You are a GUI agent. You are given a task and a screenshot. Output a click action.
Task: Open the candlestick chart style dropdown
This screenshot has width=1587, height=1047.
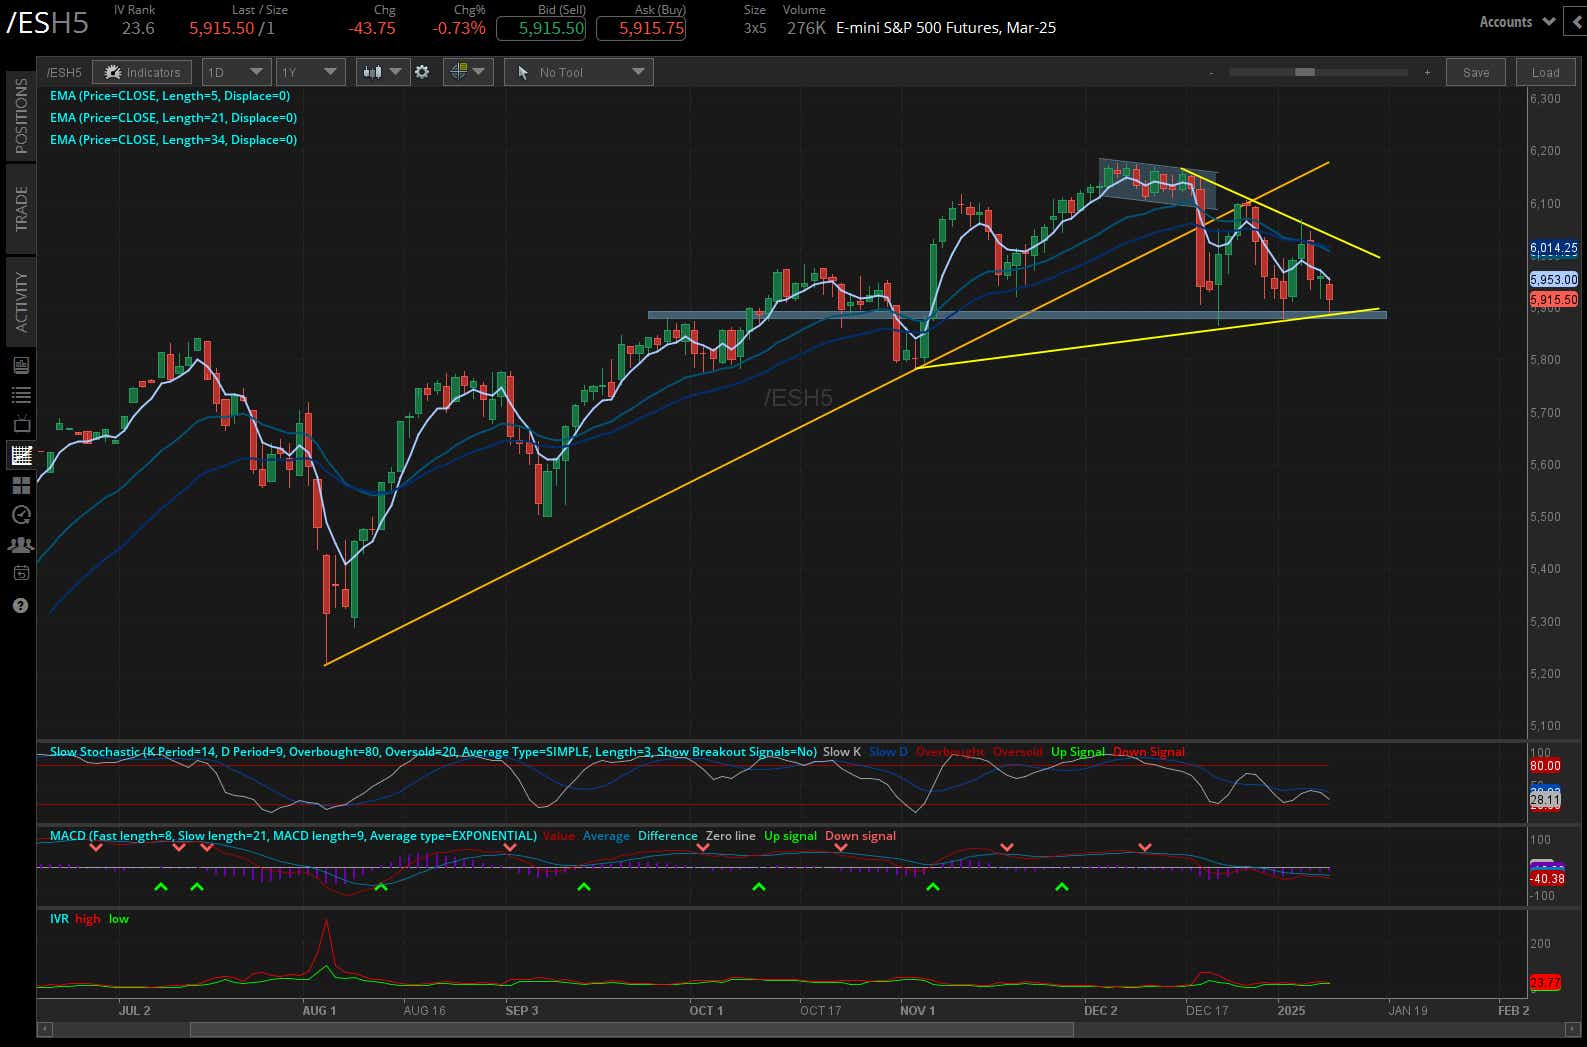(382, 72)
